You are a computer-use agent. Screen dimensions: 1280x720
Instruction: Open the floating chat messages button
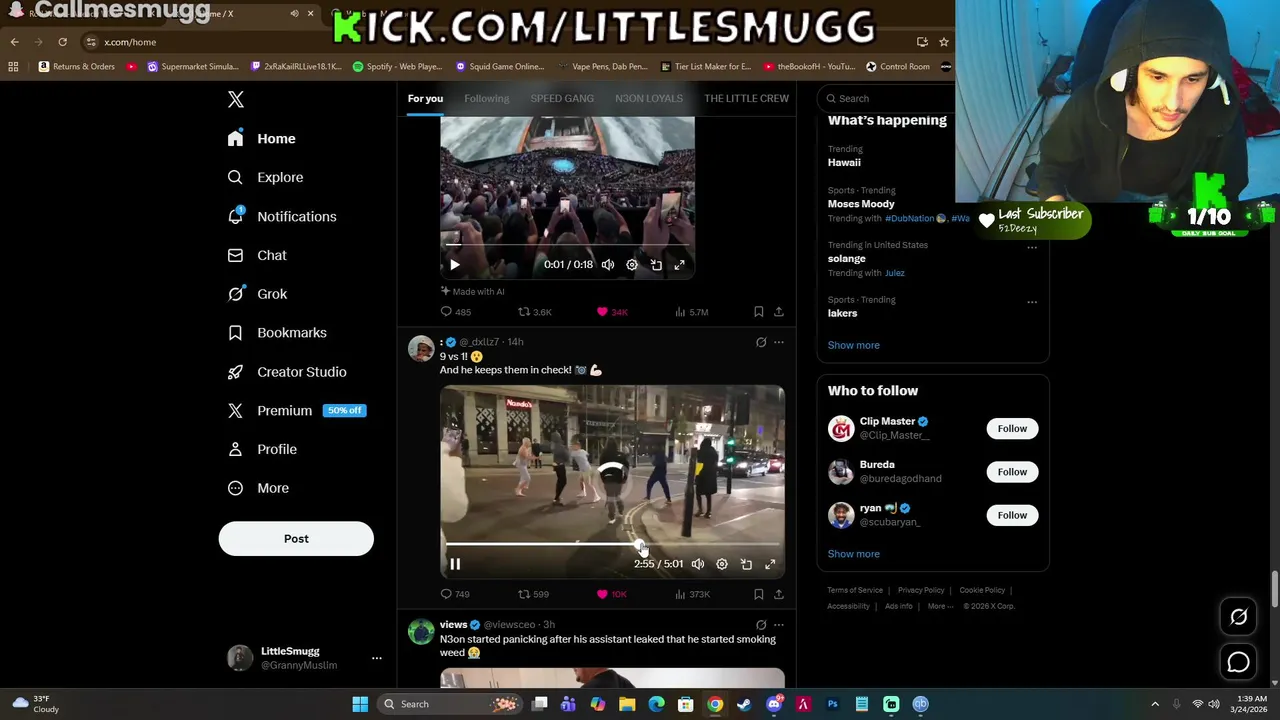(1239, 662)
